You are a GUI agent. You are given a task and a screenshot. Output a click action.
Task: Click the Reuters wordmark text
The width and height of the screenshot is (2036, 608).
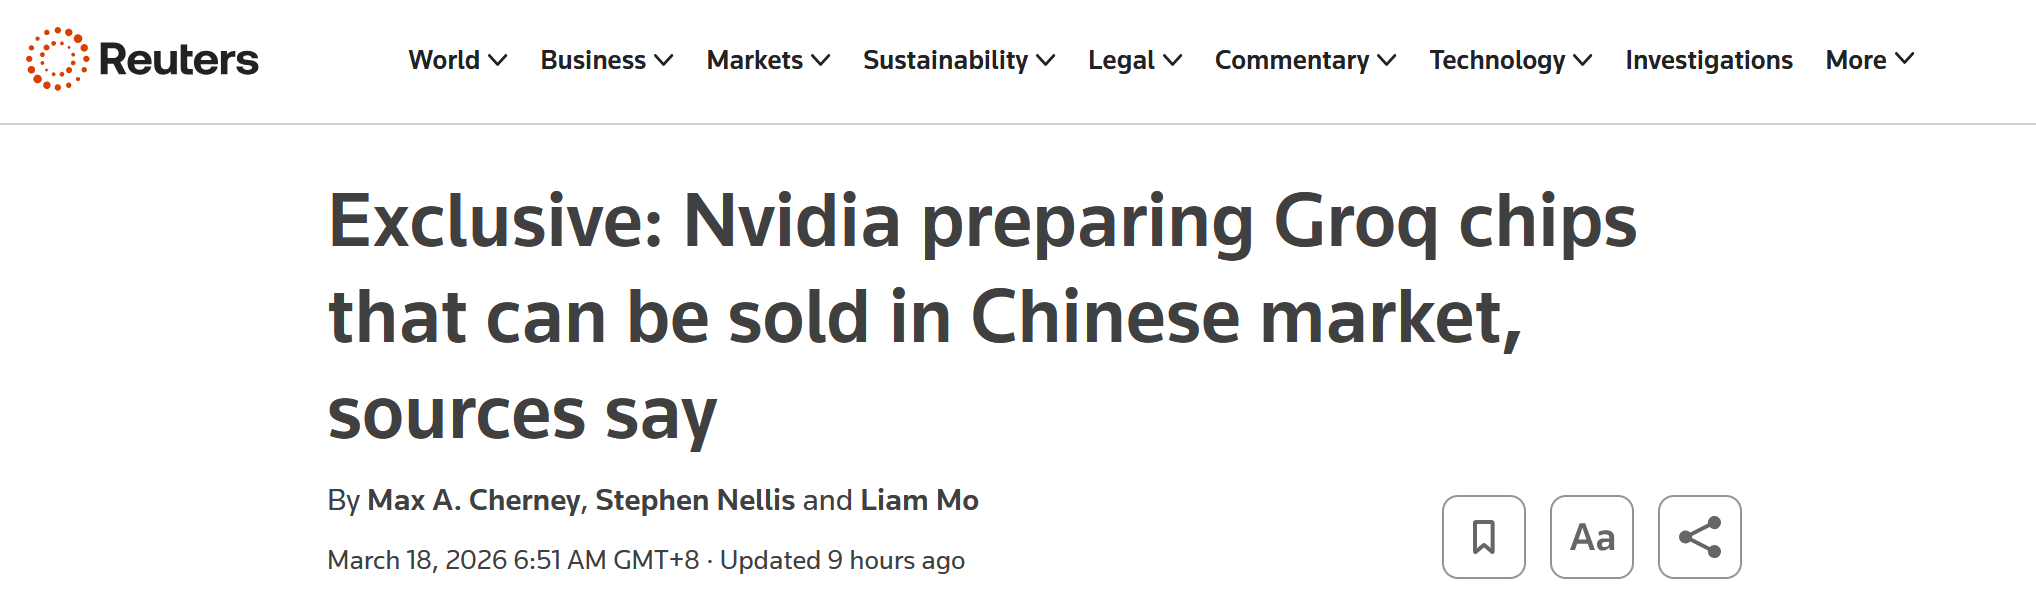coord(178,60)
